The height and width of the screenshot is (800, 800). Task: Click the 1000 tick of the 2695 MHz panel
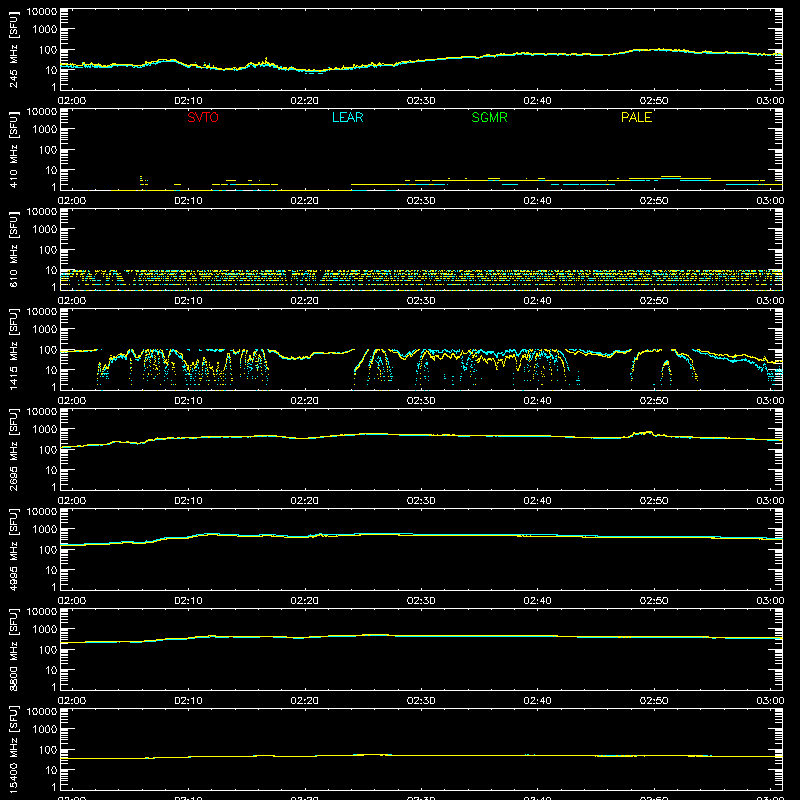tap(46, 430)
